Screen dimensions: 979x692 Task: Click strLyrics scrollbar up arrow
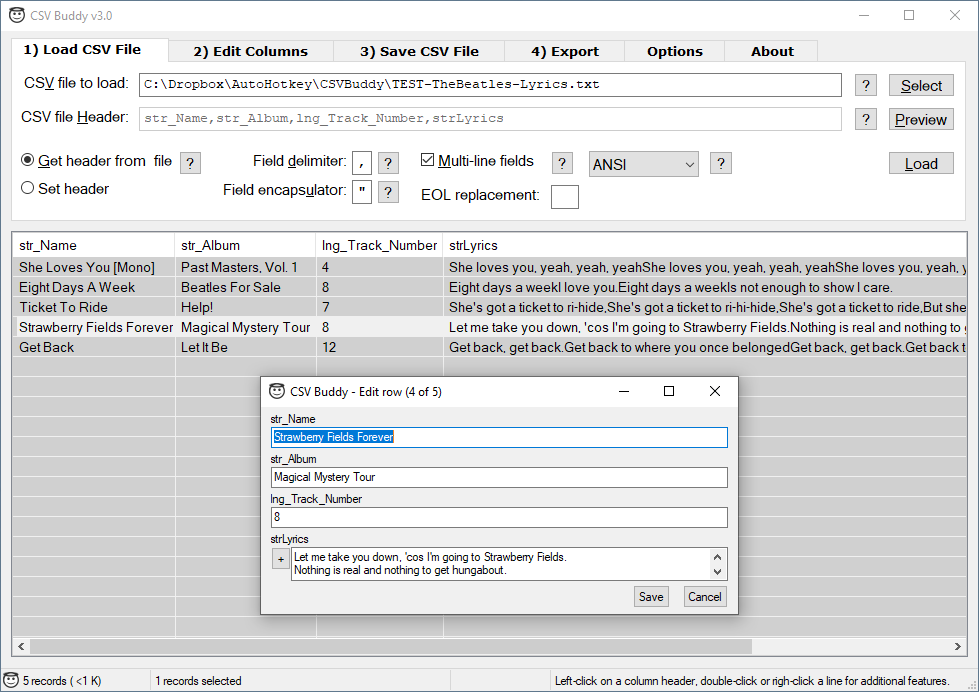point(717,556)
